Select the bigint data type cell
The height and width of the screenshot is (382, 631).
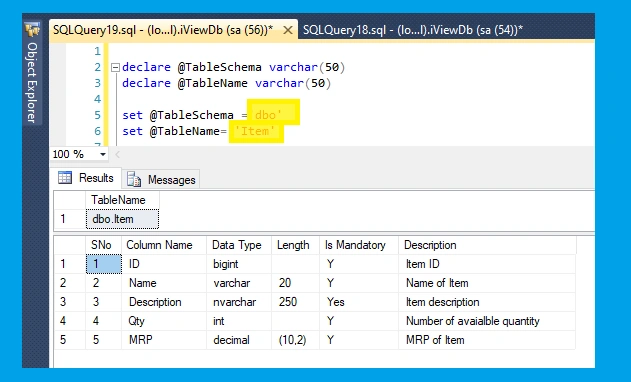click(239, 264)
